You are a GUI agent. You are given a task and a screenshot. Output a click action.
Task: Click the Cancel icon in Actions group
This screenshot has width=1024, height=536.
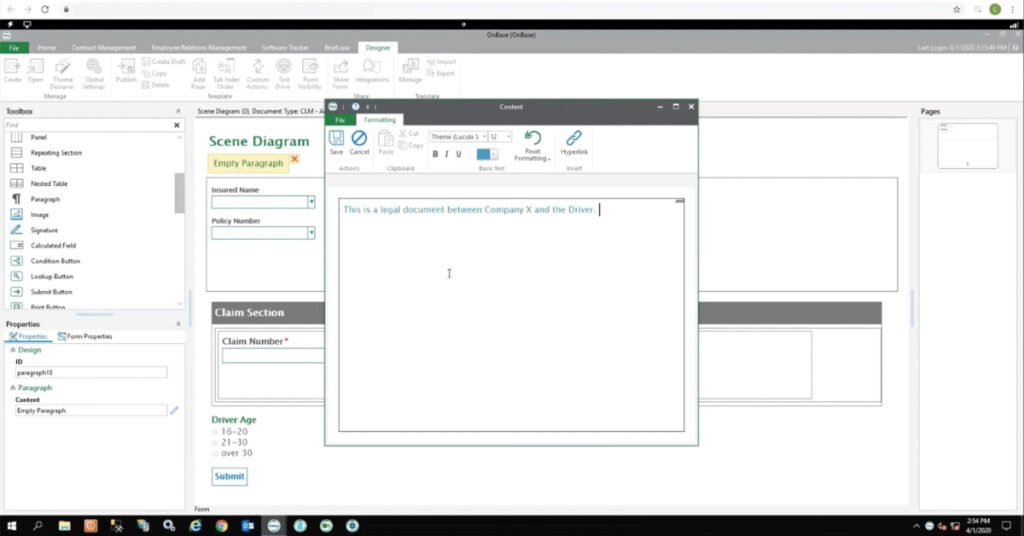click(359, 140)
